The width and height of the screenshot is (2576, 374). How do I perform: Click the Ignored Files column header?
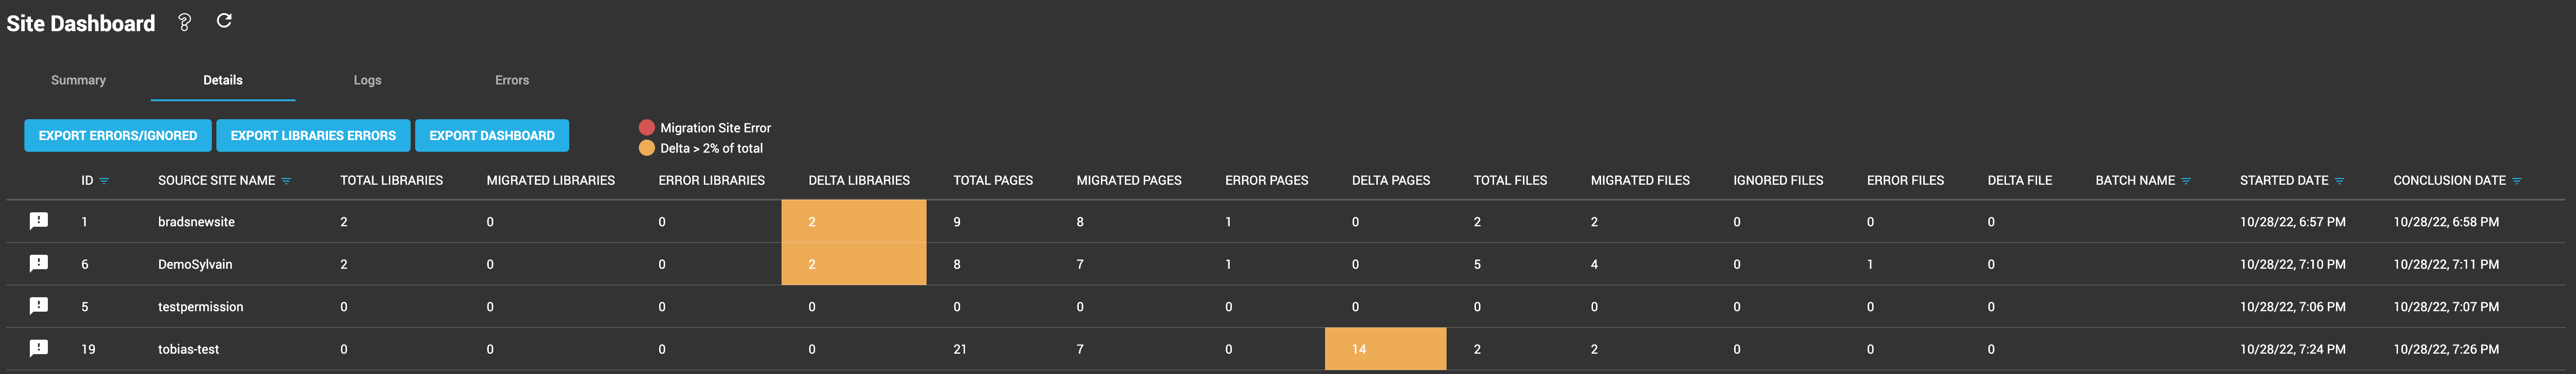pyautogui.click(x=1778, y=181)
